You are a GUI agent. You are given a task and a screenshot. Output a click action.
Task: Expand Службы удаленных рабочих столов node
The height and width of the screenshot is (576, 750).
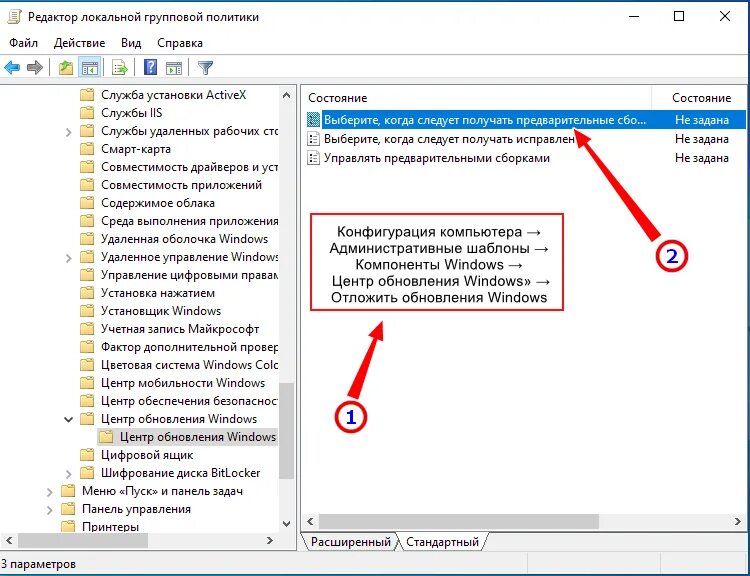(x=68, y=132)
